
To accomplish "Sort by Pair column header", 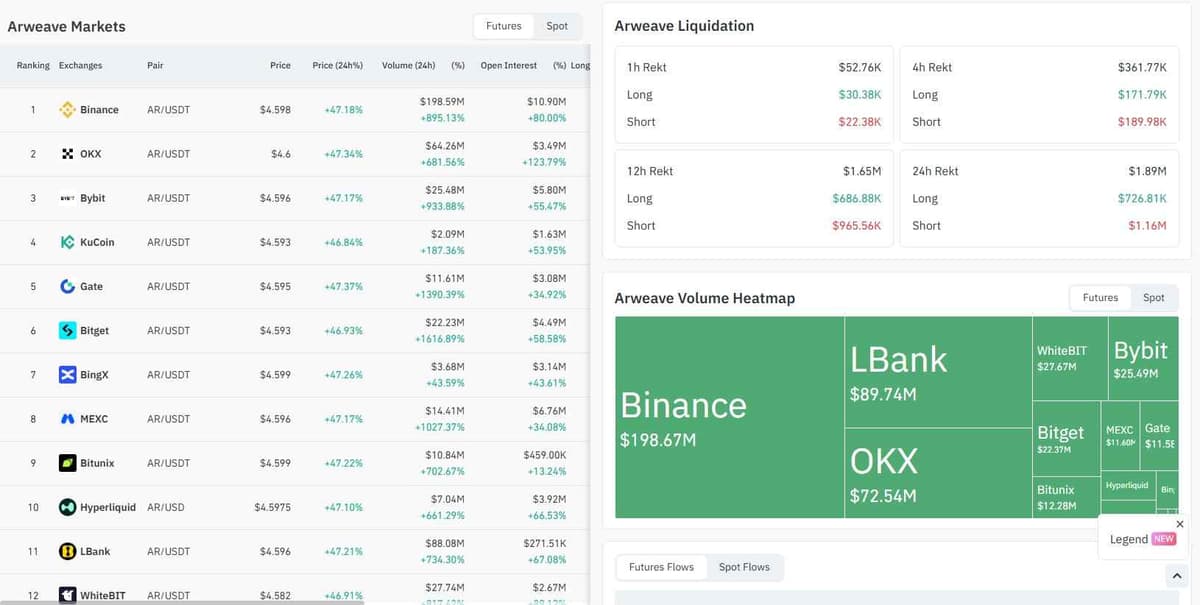I will tap(155, 66).
